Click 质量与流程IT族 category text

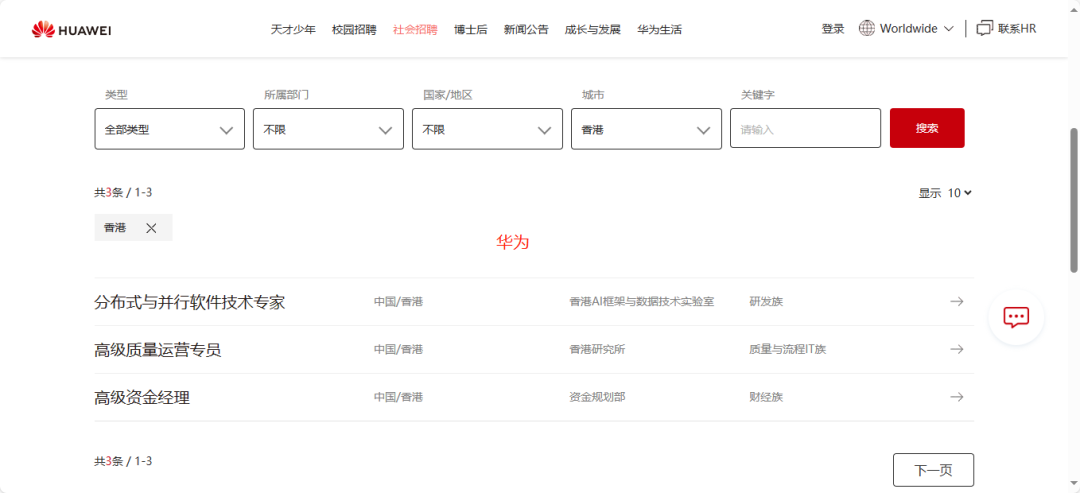[787, 350]
